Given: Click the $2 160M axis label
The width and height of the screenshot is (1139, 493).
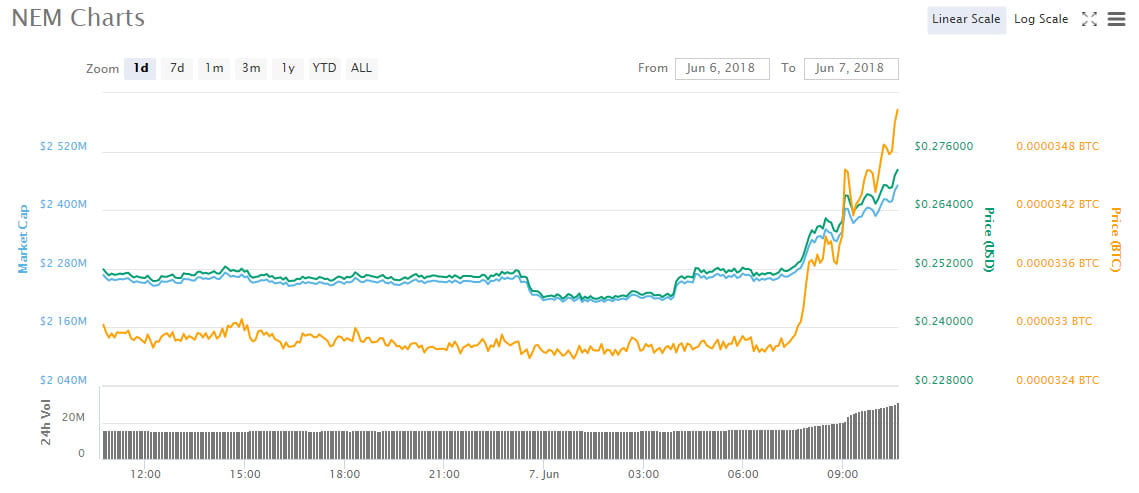Looking at the screenshot, I should [x=63, y=321].
